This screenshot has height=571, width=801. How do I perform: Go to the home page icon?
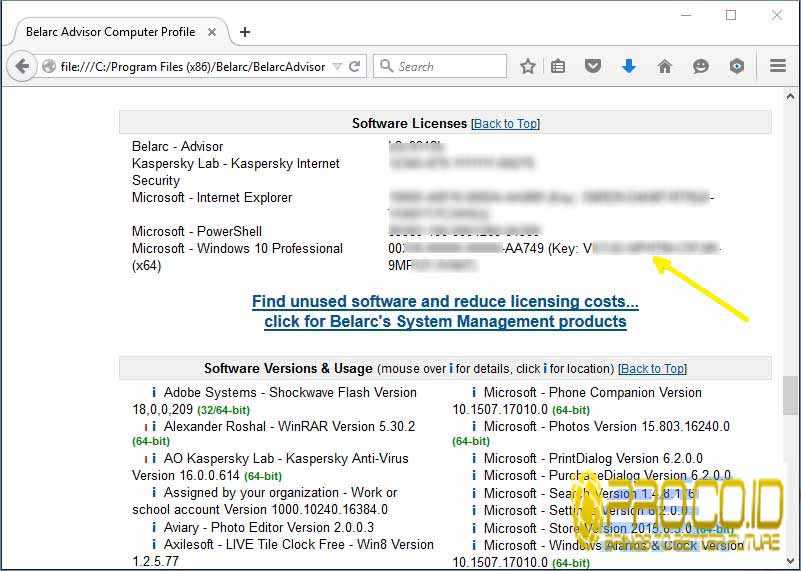tap(665, 66)
